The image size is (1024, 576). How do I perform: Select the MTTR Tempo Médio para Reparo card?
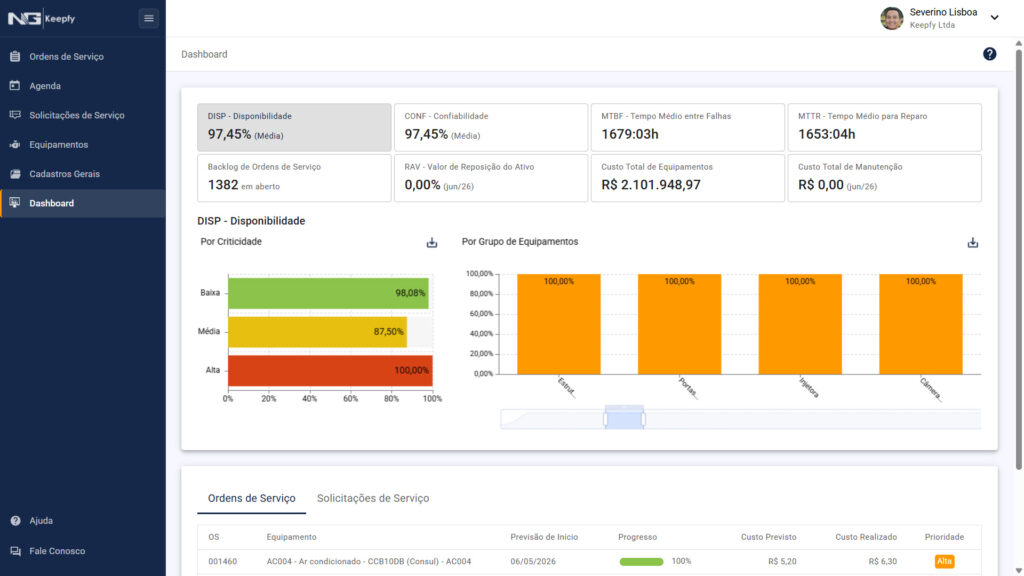pos(884,127)
